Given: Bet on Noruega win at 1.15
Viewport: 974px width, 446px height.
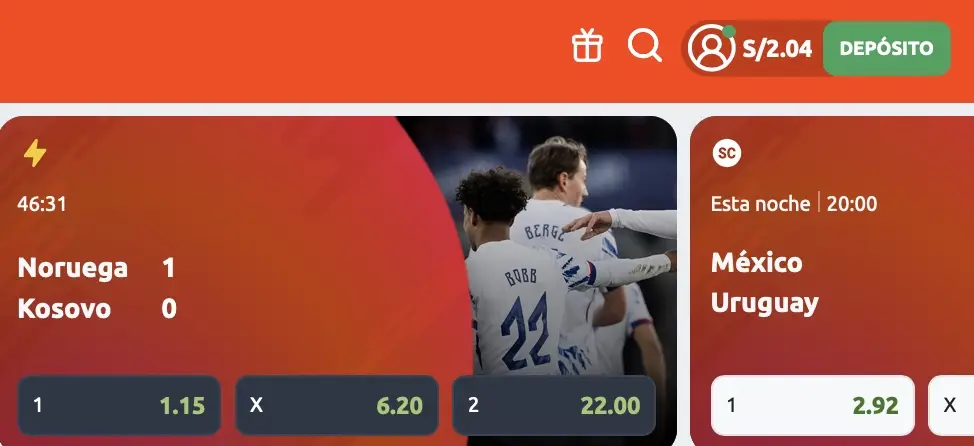Looking at the screenshot, I should point(119,406).
